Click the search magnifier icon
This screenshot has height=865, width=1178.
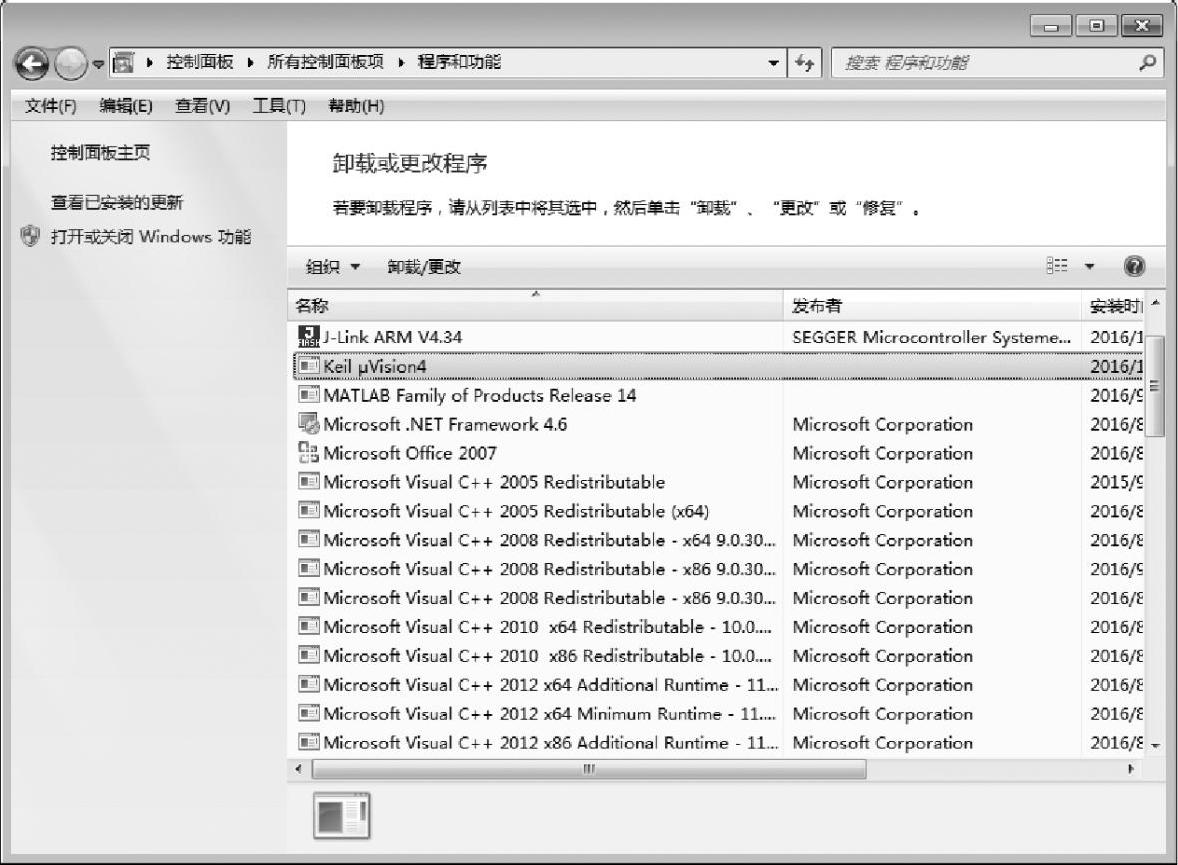coord(1147,63)
